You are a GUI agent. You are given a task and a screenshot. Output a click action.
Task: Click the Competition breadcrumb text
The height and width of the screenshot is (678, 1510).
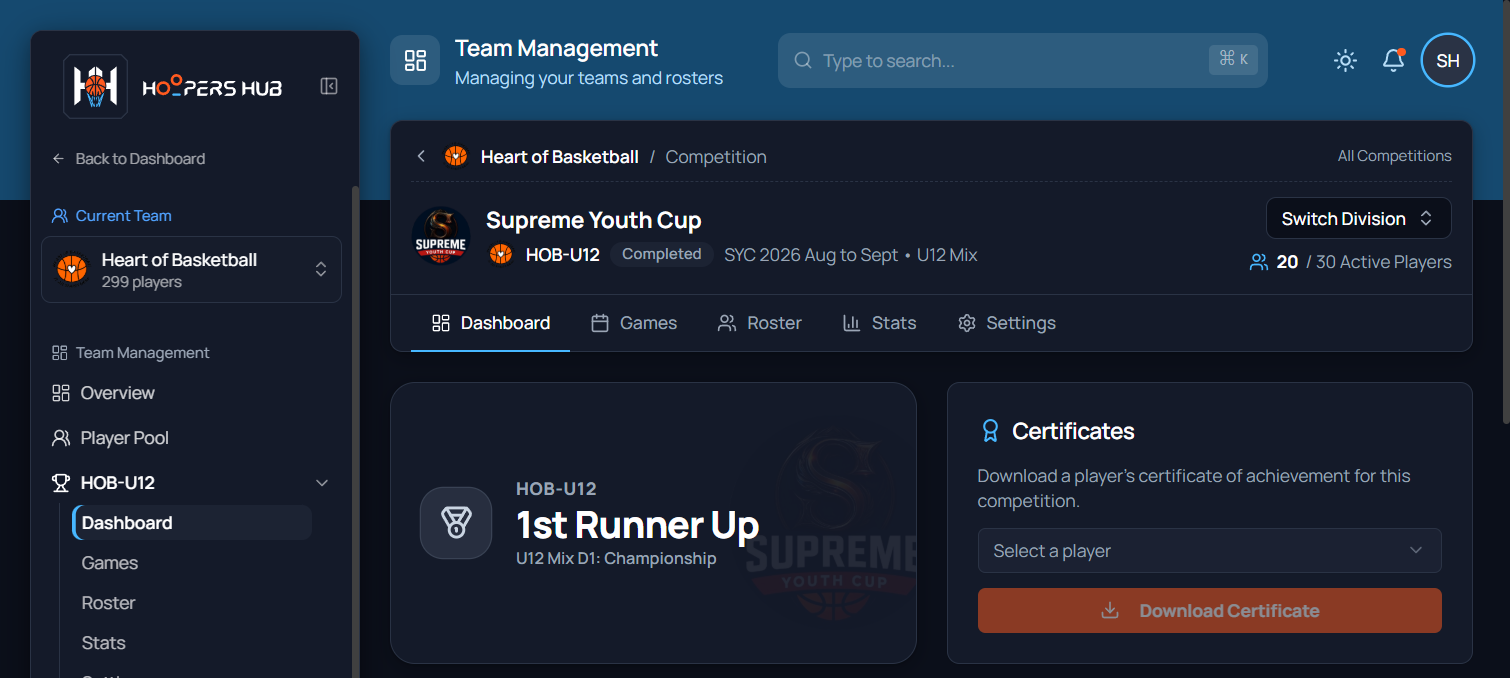pyautogui.click(x=716, y=157)
